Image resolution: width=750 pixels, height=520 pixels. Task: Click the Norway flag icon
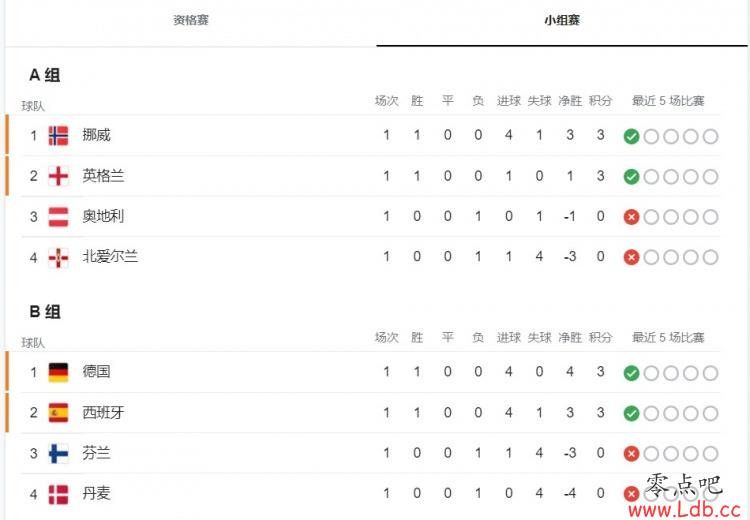tap(58, 135)
